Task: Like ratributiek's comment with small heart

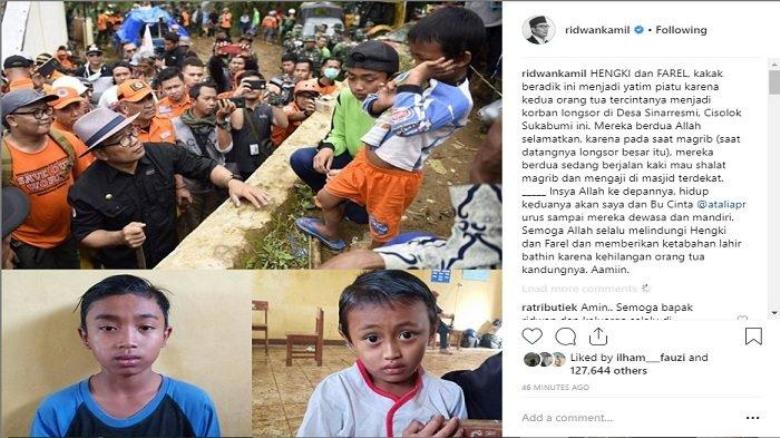Action: [742, 318]
